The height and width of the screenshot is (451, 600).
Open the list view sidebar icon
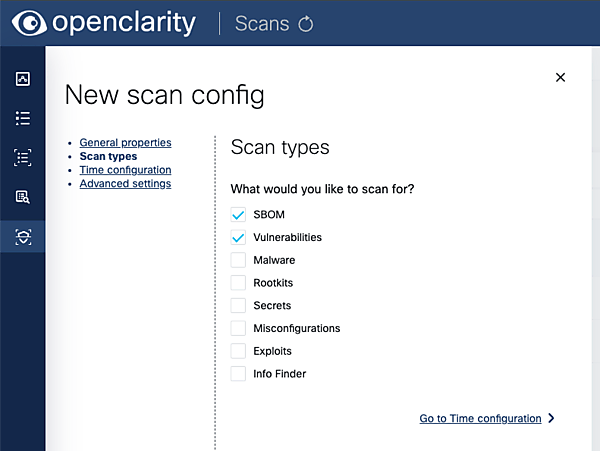[x=23, y=118]
